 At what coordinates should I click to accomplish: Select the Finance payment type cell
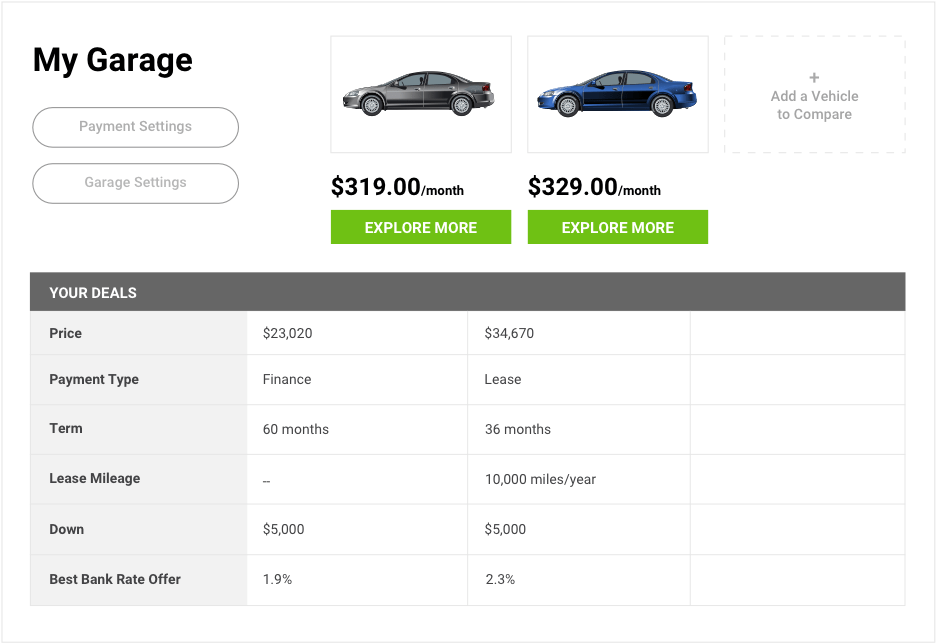click(287, 379)
